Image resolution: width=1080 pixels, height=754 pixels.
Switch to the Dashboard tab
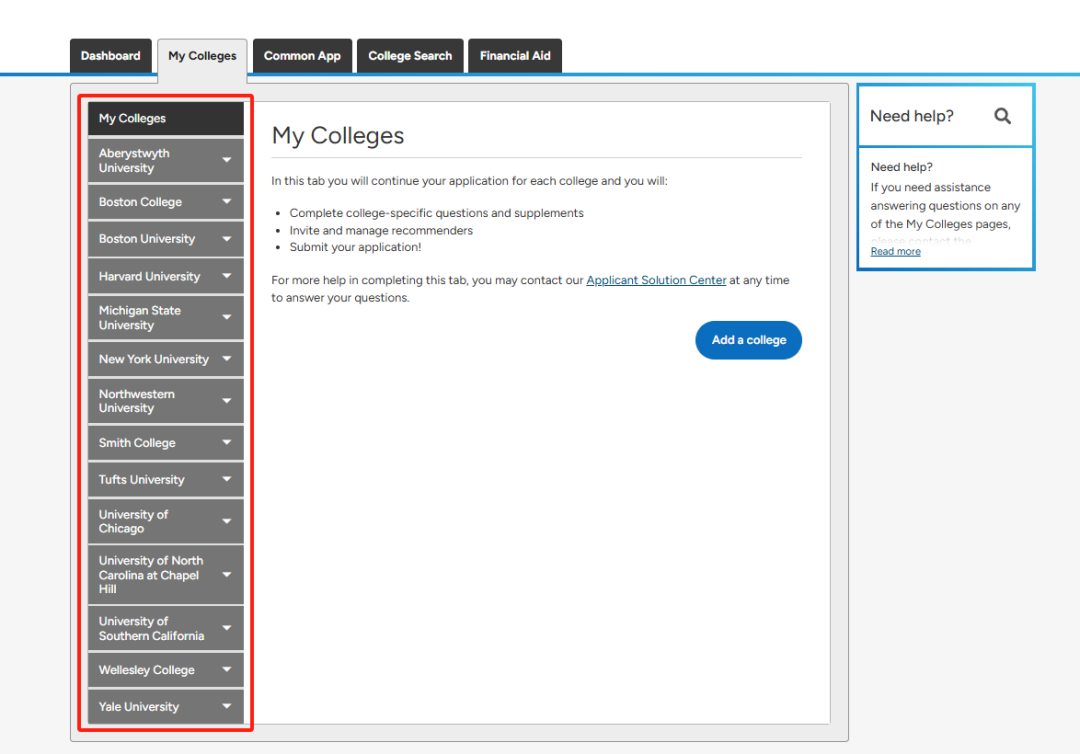point(110,56)
